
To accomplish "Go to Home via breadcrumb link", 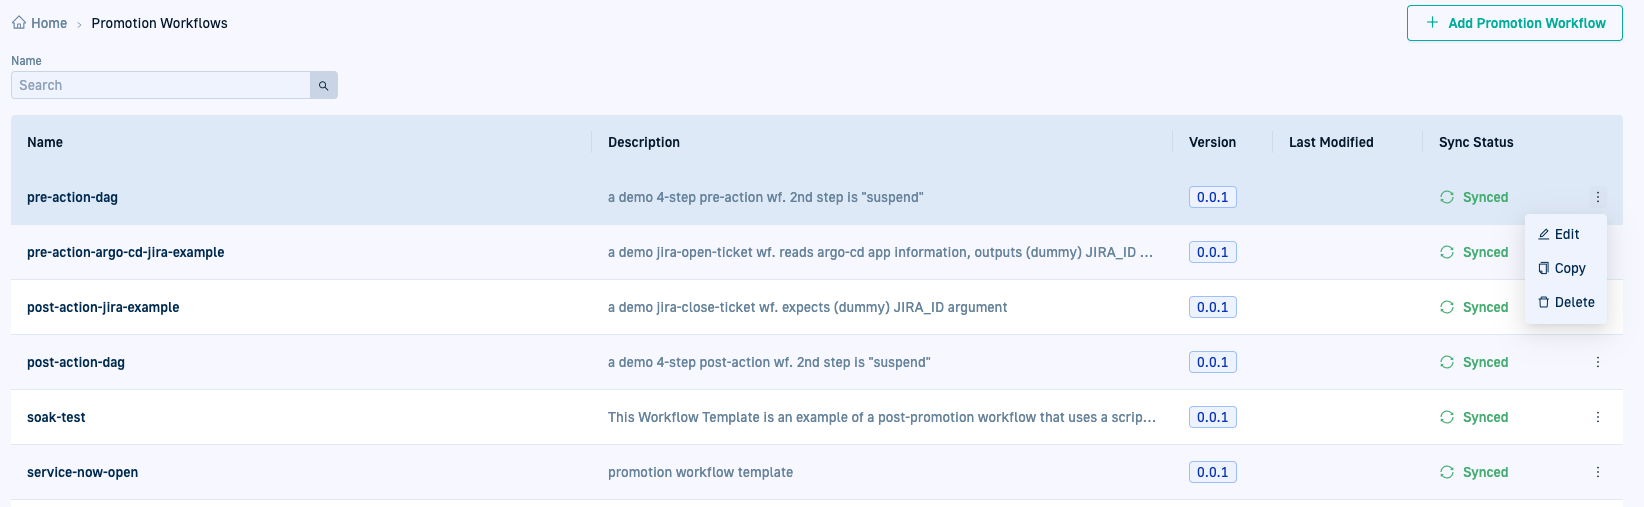I will (48, 23).
